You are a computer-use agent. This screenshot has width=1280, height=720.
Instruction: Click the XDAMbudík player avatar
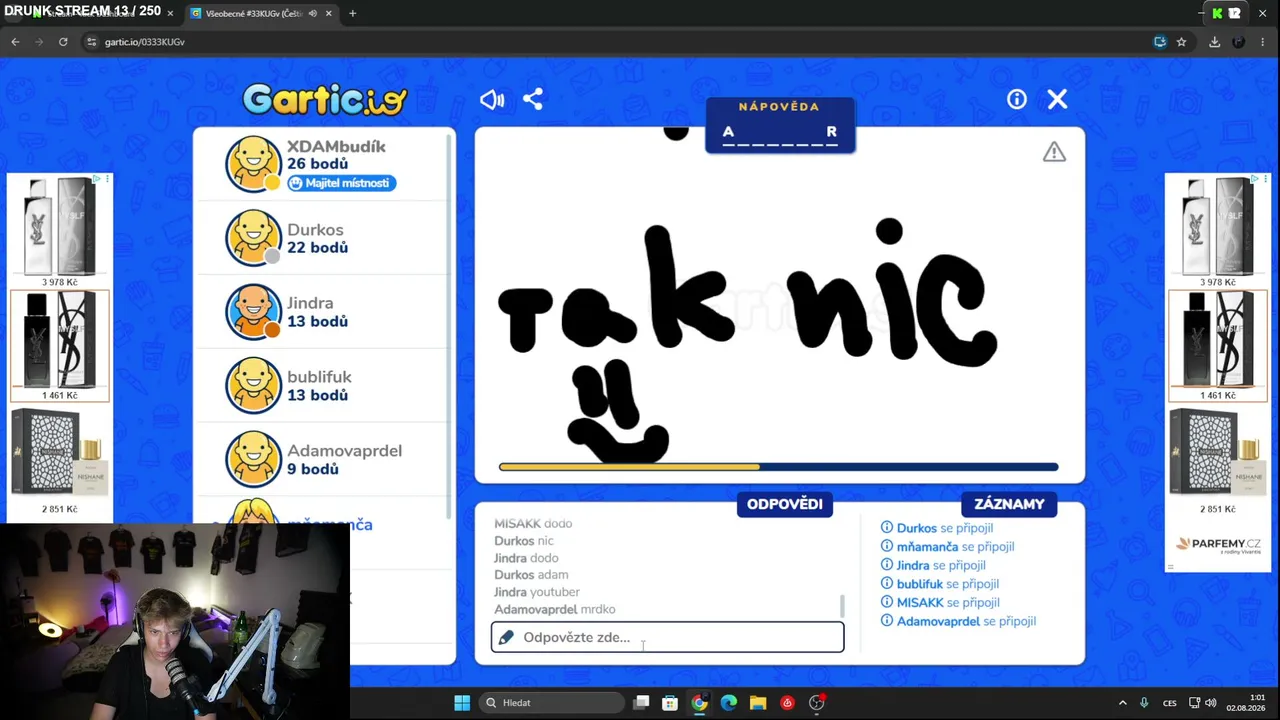pyautogui.click(x=253, y=163)
